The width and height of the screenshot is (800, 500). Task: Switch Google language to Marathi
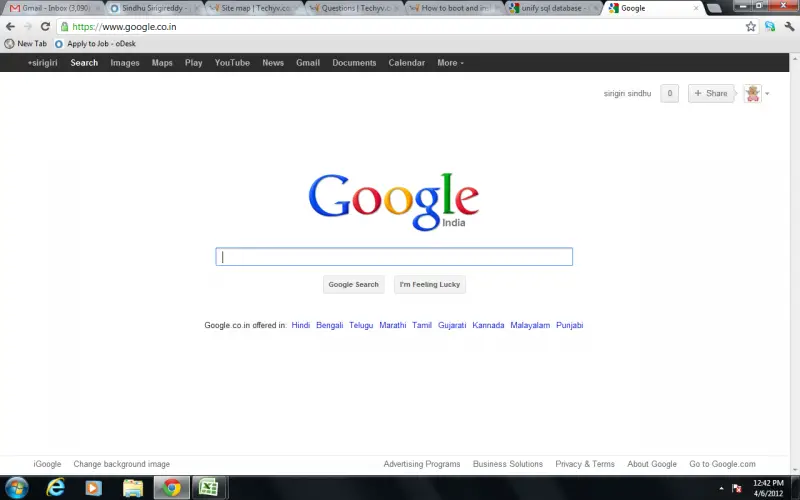pos(392,325)
